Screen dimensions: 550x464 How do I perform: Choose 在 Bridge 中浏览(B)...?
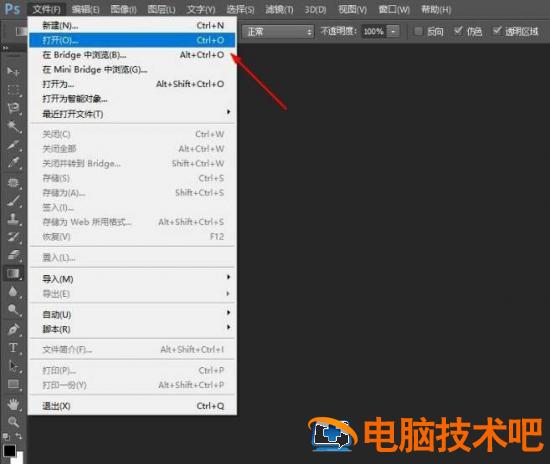tap(133, 55)
